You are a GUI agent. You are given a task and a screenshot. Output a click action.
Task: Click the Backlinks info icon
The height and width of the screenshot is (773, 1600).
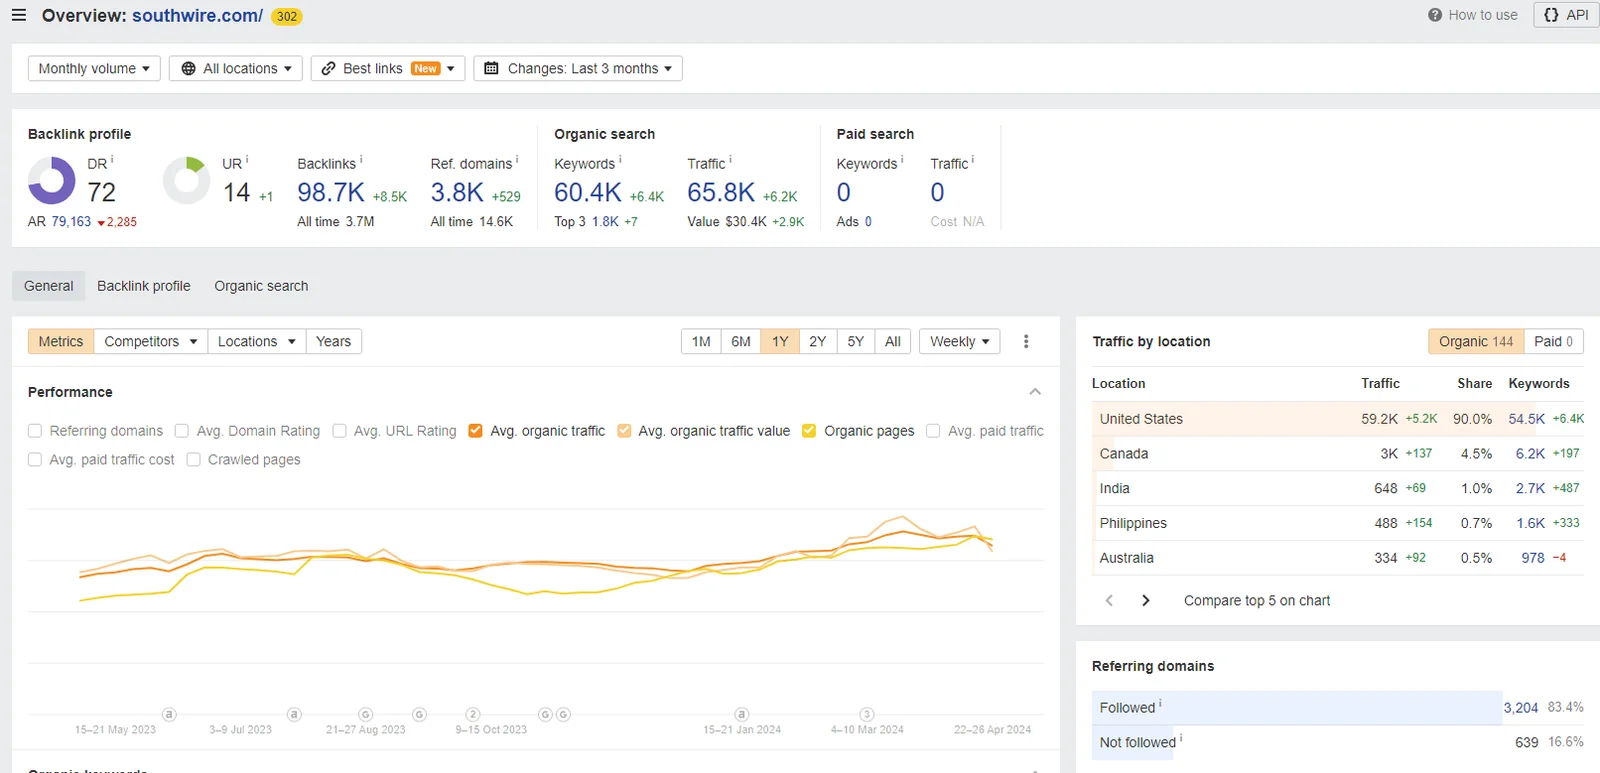point(361,160)
